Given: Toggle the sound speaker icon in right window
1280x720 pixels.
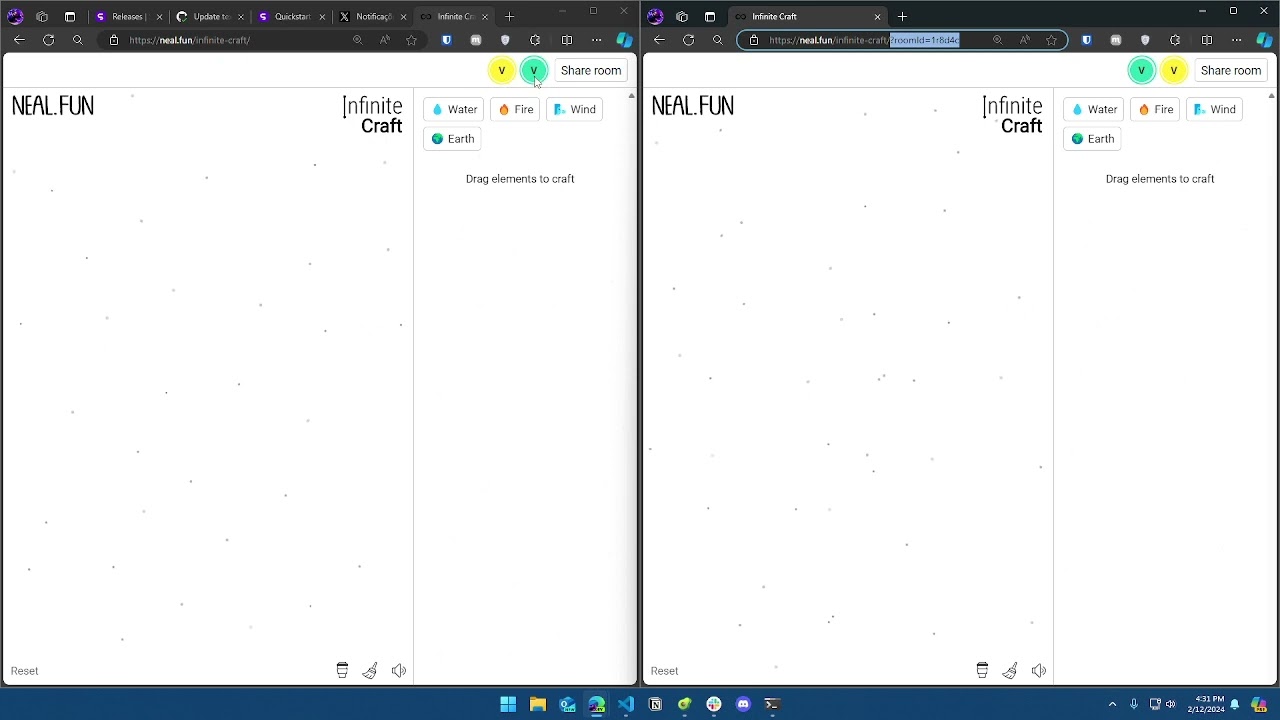Looking at the screenshot, I should point(1039,670).
